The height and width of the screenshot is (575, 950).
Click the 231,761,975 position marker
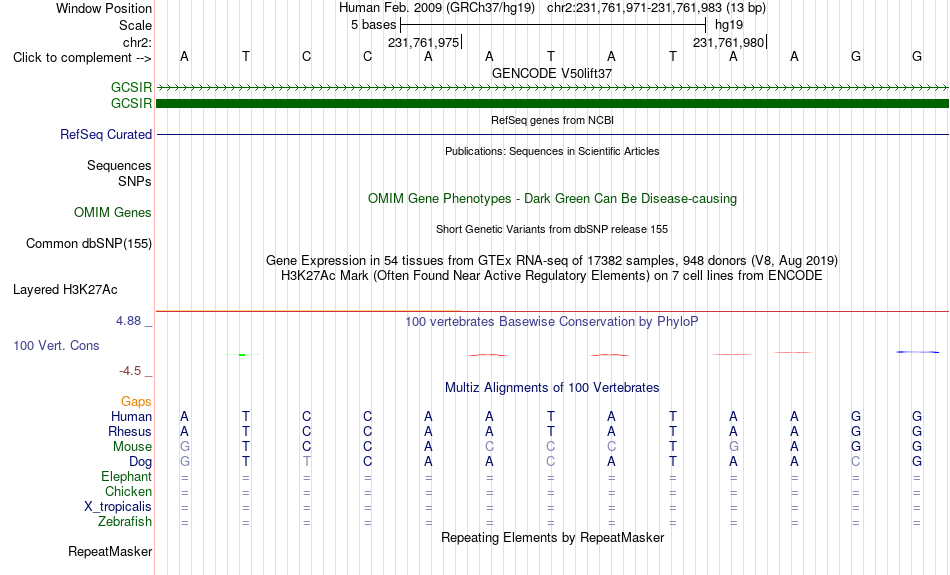click(424, 42)
